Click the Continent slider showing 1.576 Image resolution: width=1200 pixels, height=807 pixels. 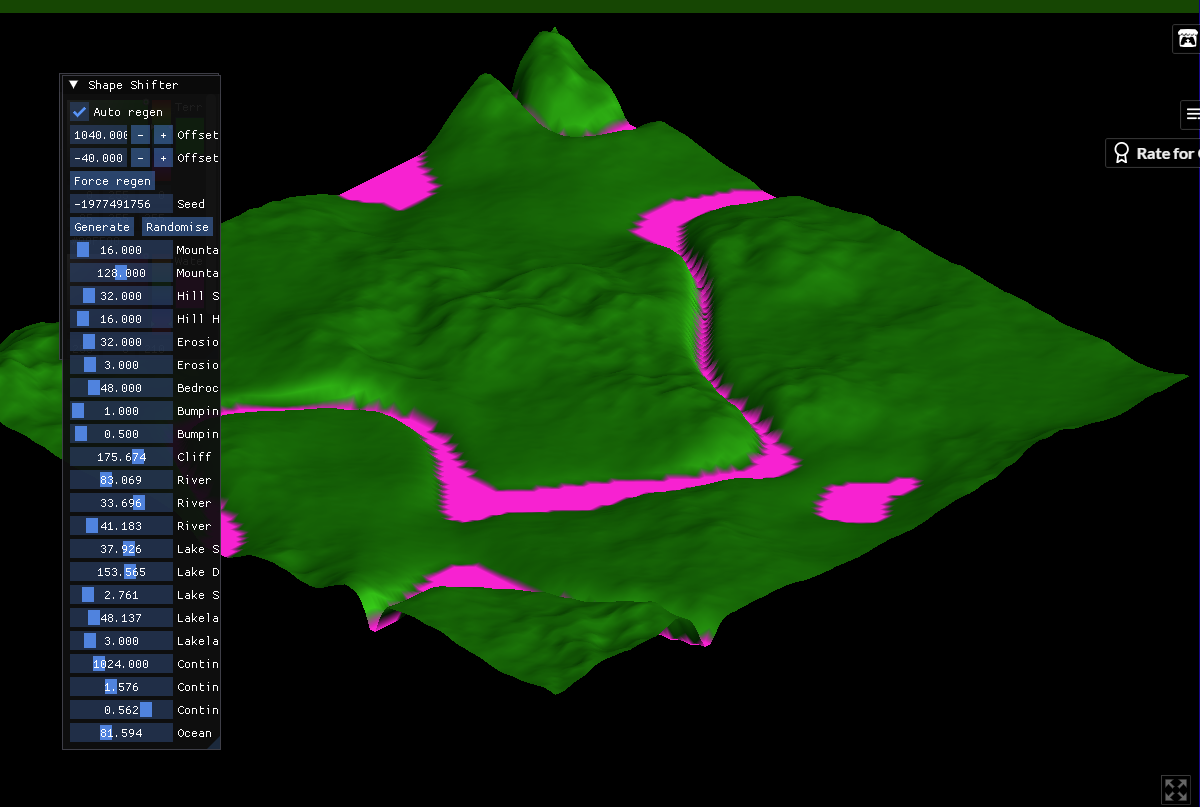click(121, 687)
